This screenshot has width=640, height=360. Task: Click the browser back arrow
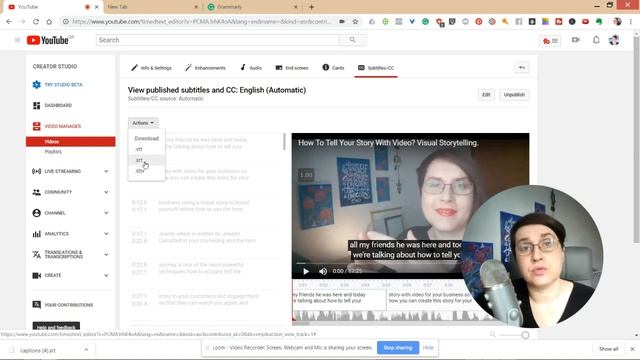[9, 22]
